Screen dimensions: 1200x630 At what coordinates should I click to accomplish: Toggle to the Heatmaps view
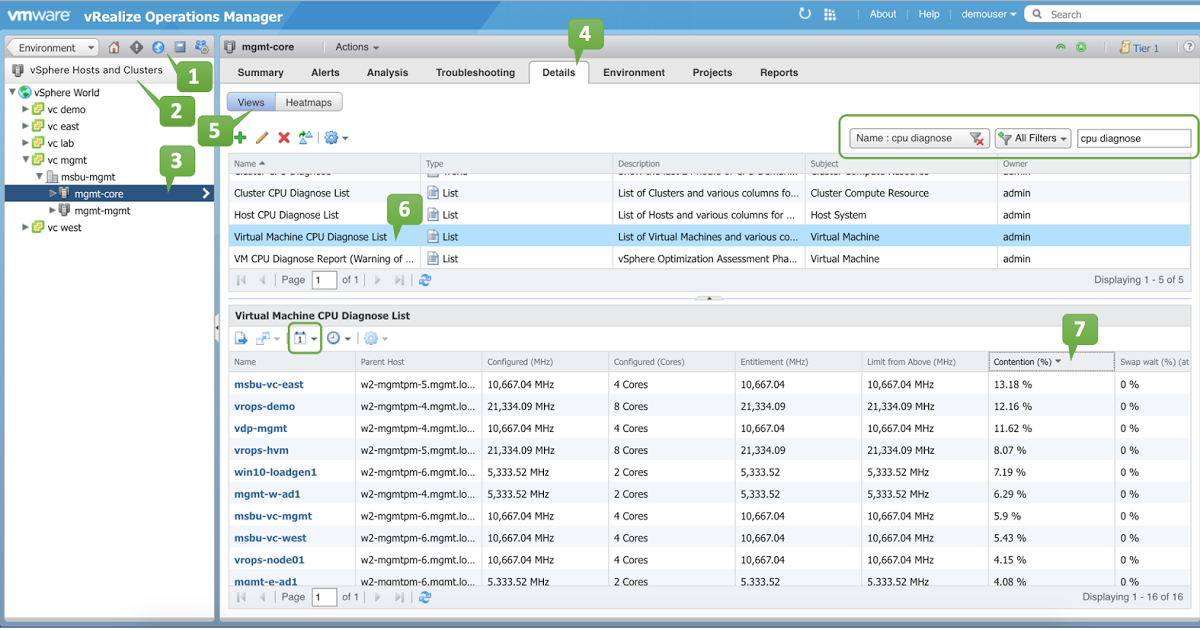pyautogui.click(x=308, y=102)
